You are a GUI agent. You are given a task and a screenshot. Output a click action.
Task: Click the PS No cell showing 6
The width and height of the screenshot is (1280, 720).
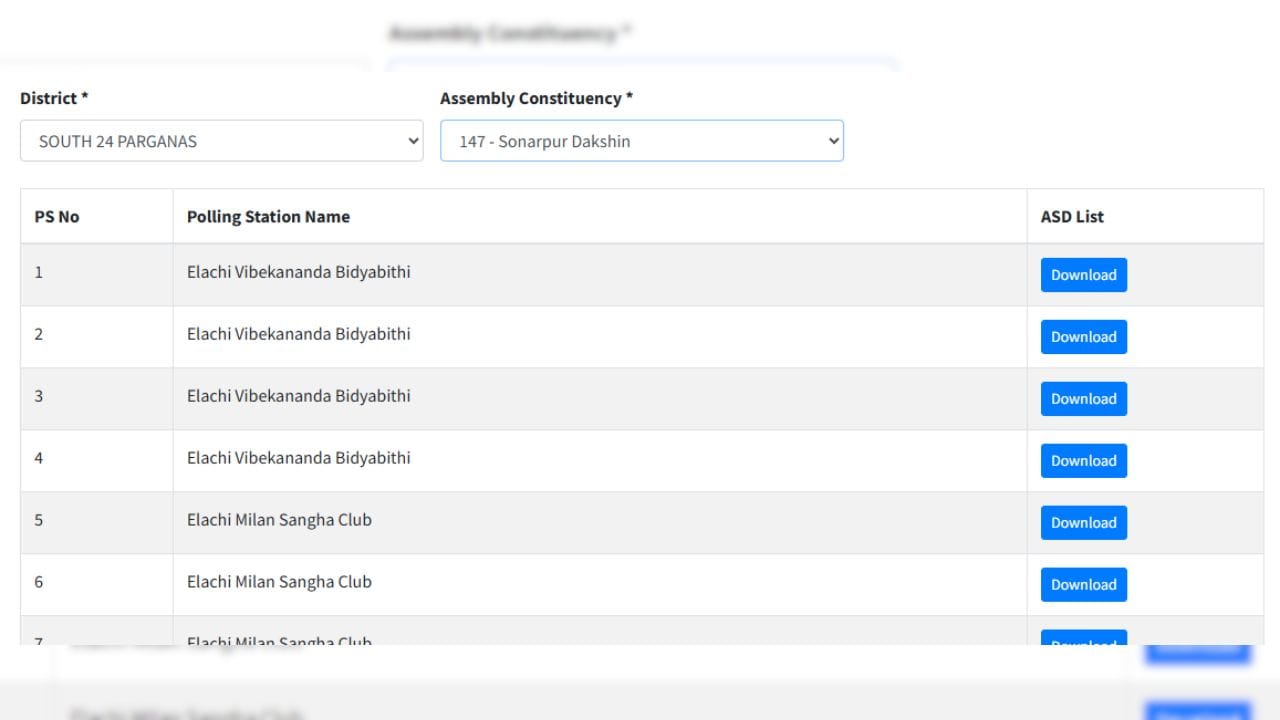[39, 582]
